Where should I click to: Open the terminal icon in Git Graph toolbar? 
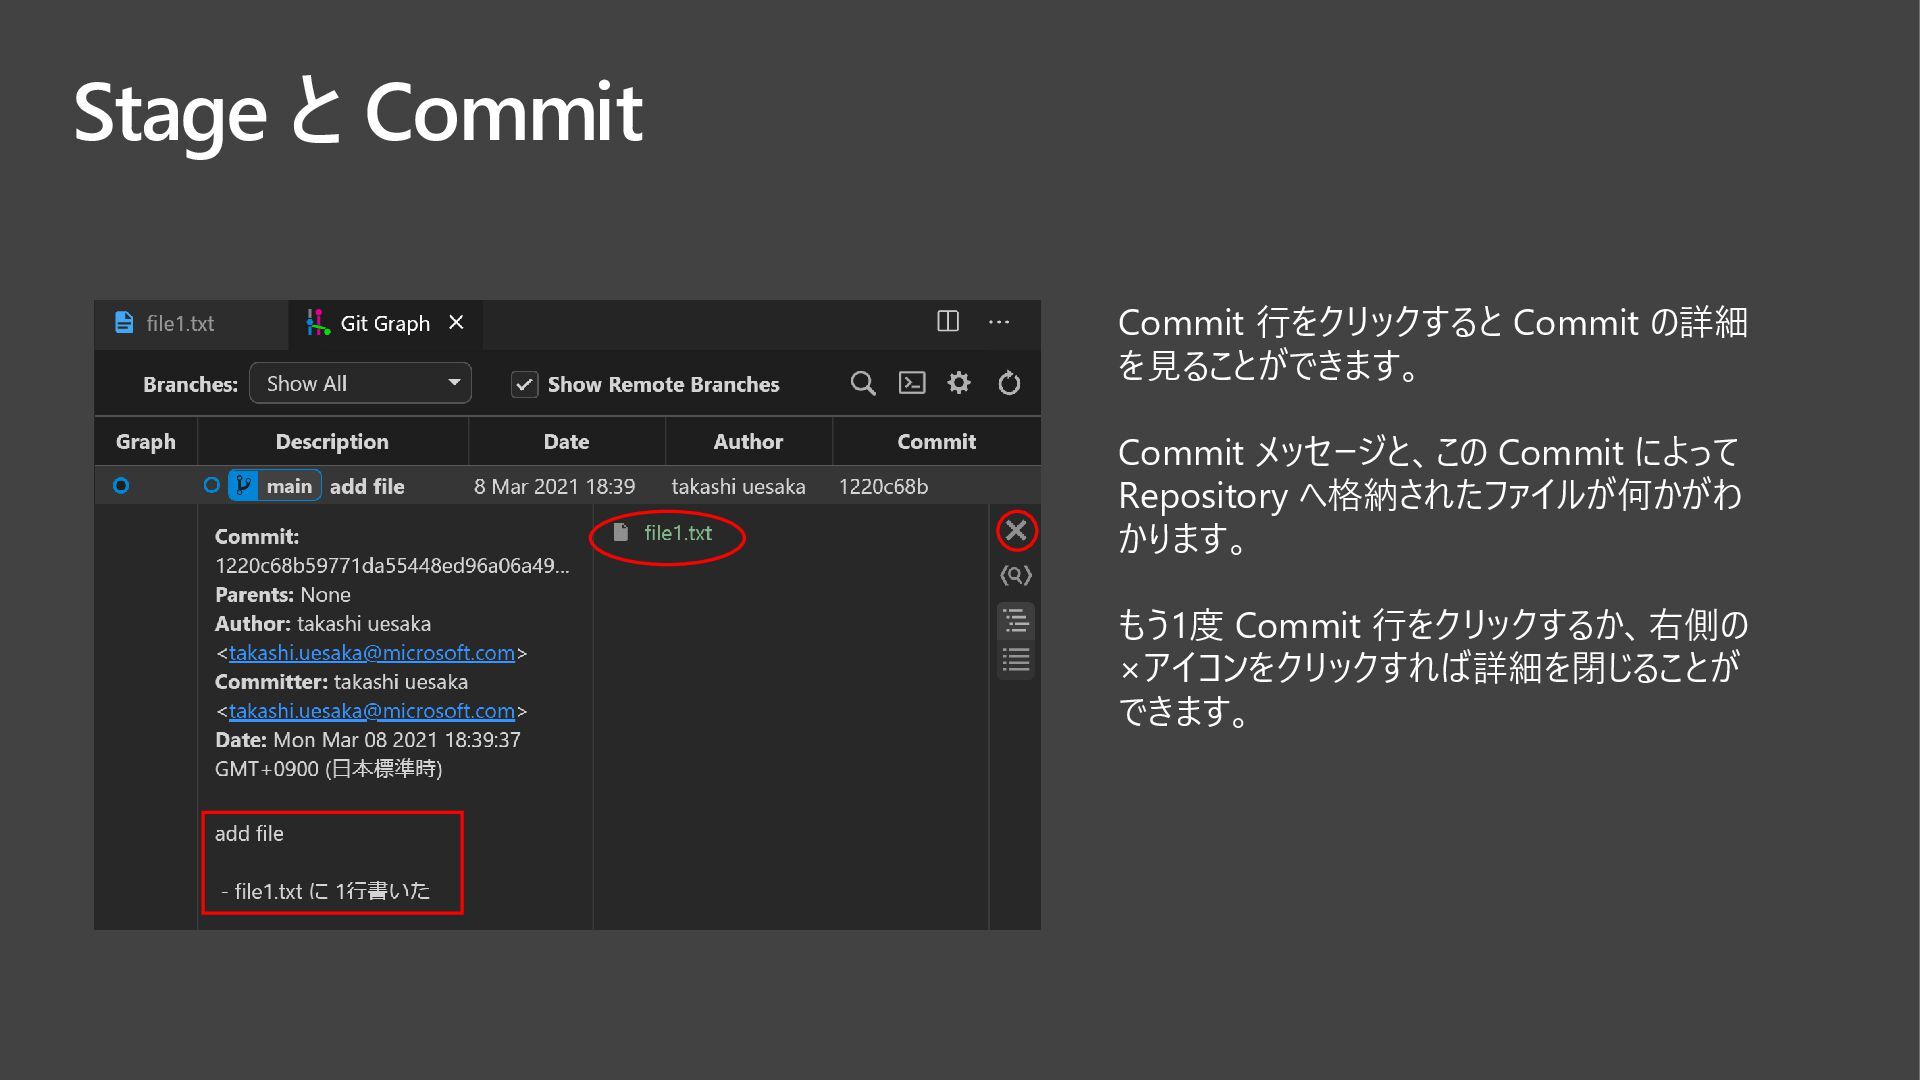(912, 383)
